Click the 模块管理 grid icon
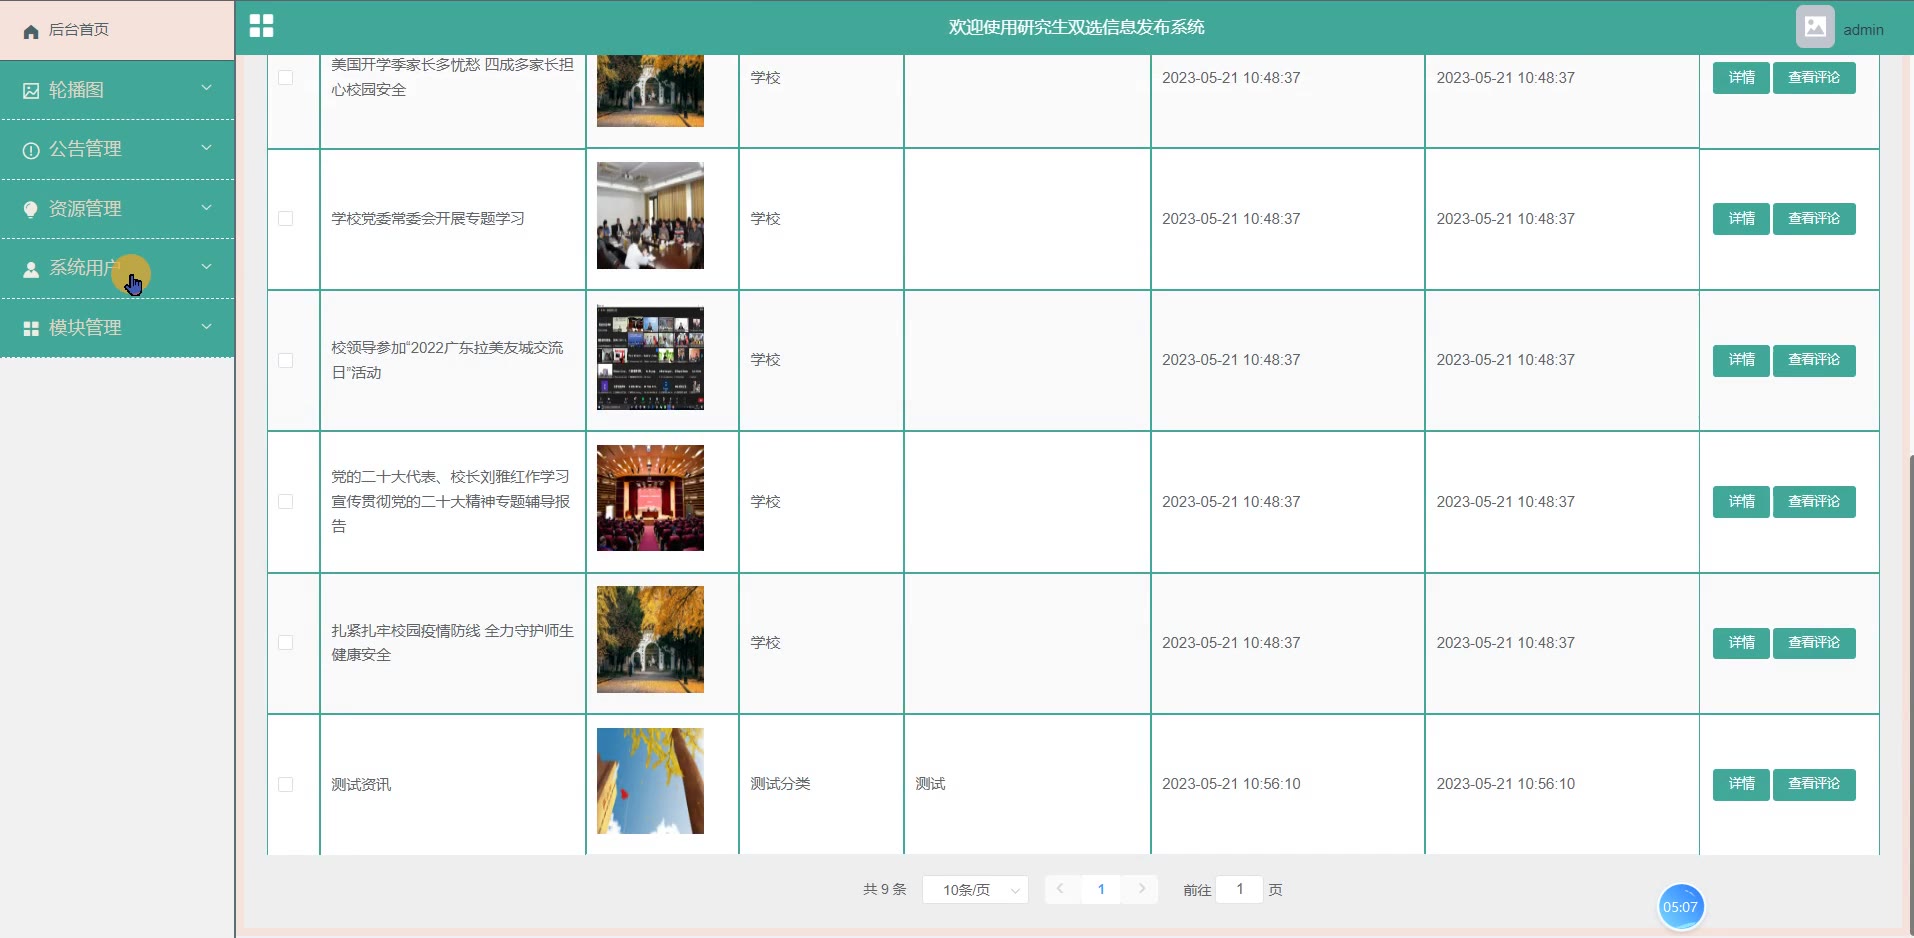The height and width of the screenshot is (938, 1914). tap(31, 328)
